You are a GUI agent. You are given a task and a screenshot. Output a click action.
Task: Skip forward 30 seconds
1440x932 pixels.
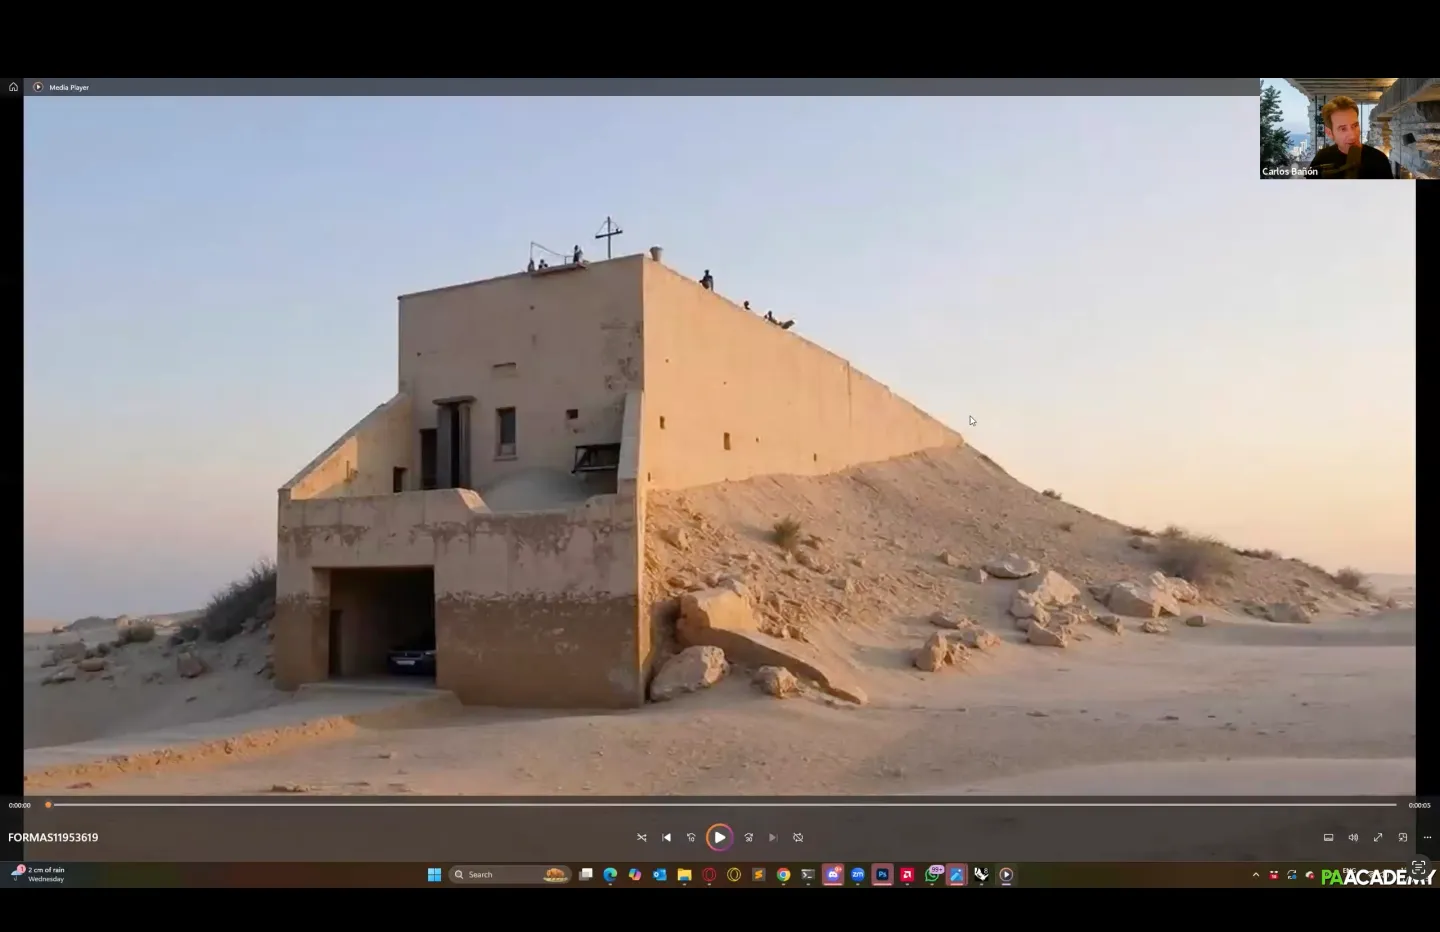coord(749,838)
